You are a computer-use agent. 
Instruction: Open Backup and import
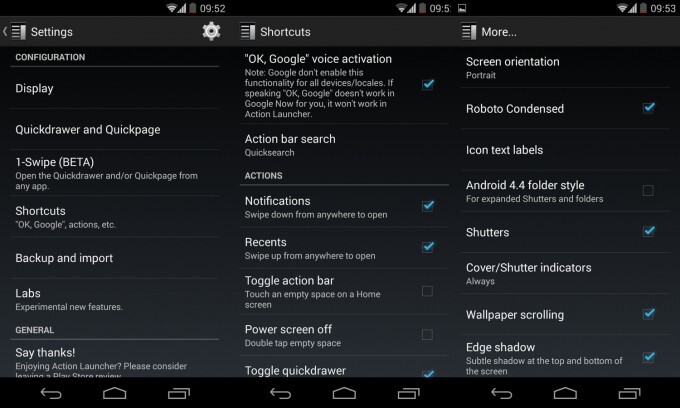(114, 258)
